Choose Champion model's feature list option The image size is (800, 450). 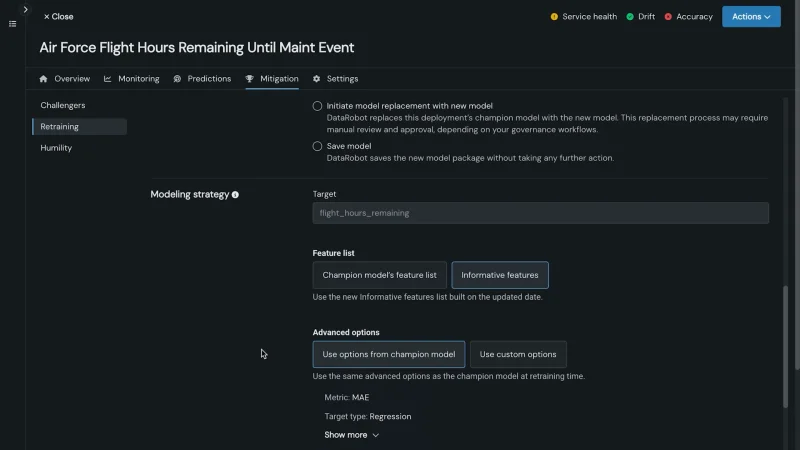(379, 275)
